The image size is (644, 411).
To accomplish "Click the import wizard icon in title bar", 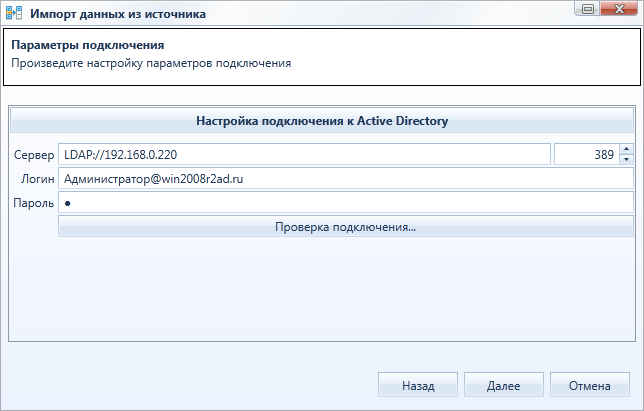I will (x=14, y=13).
